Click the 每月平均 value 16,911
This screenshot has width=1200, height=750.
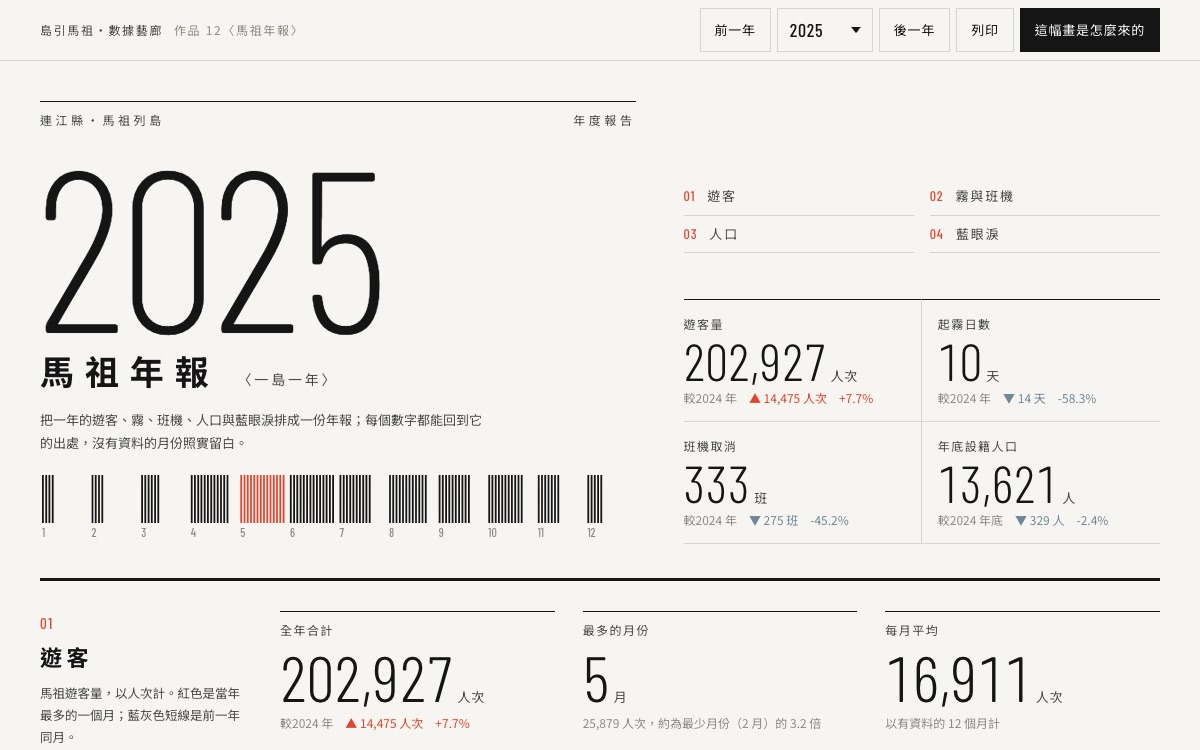click(958, 680)
